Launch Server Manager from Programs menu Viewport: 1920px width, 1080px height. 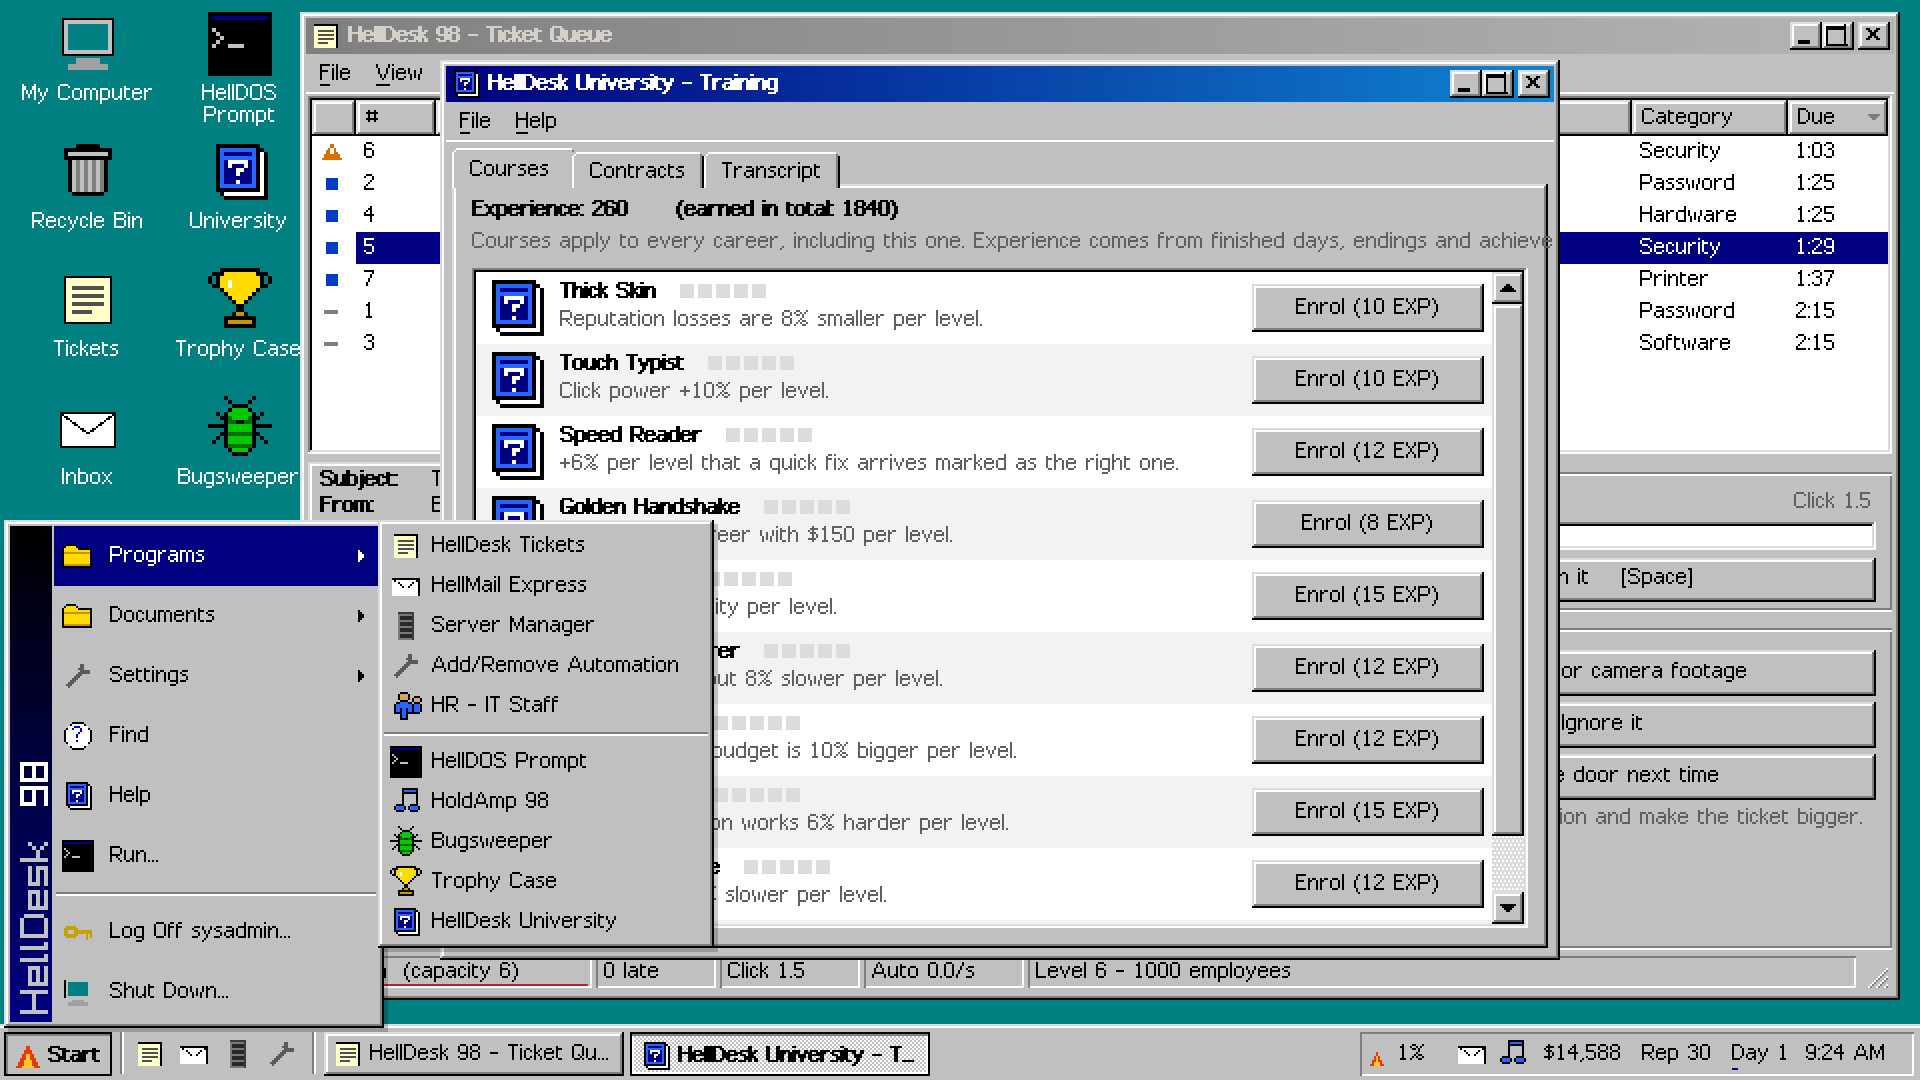pos(548,625)
